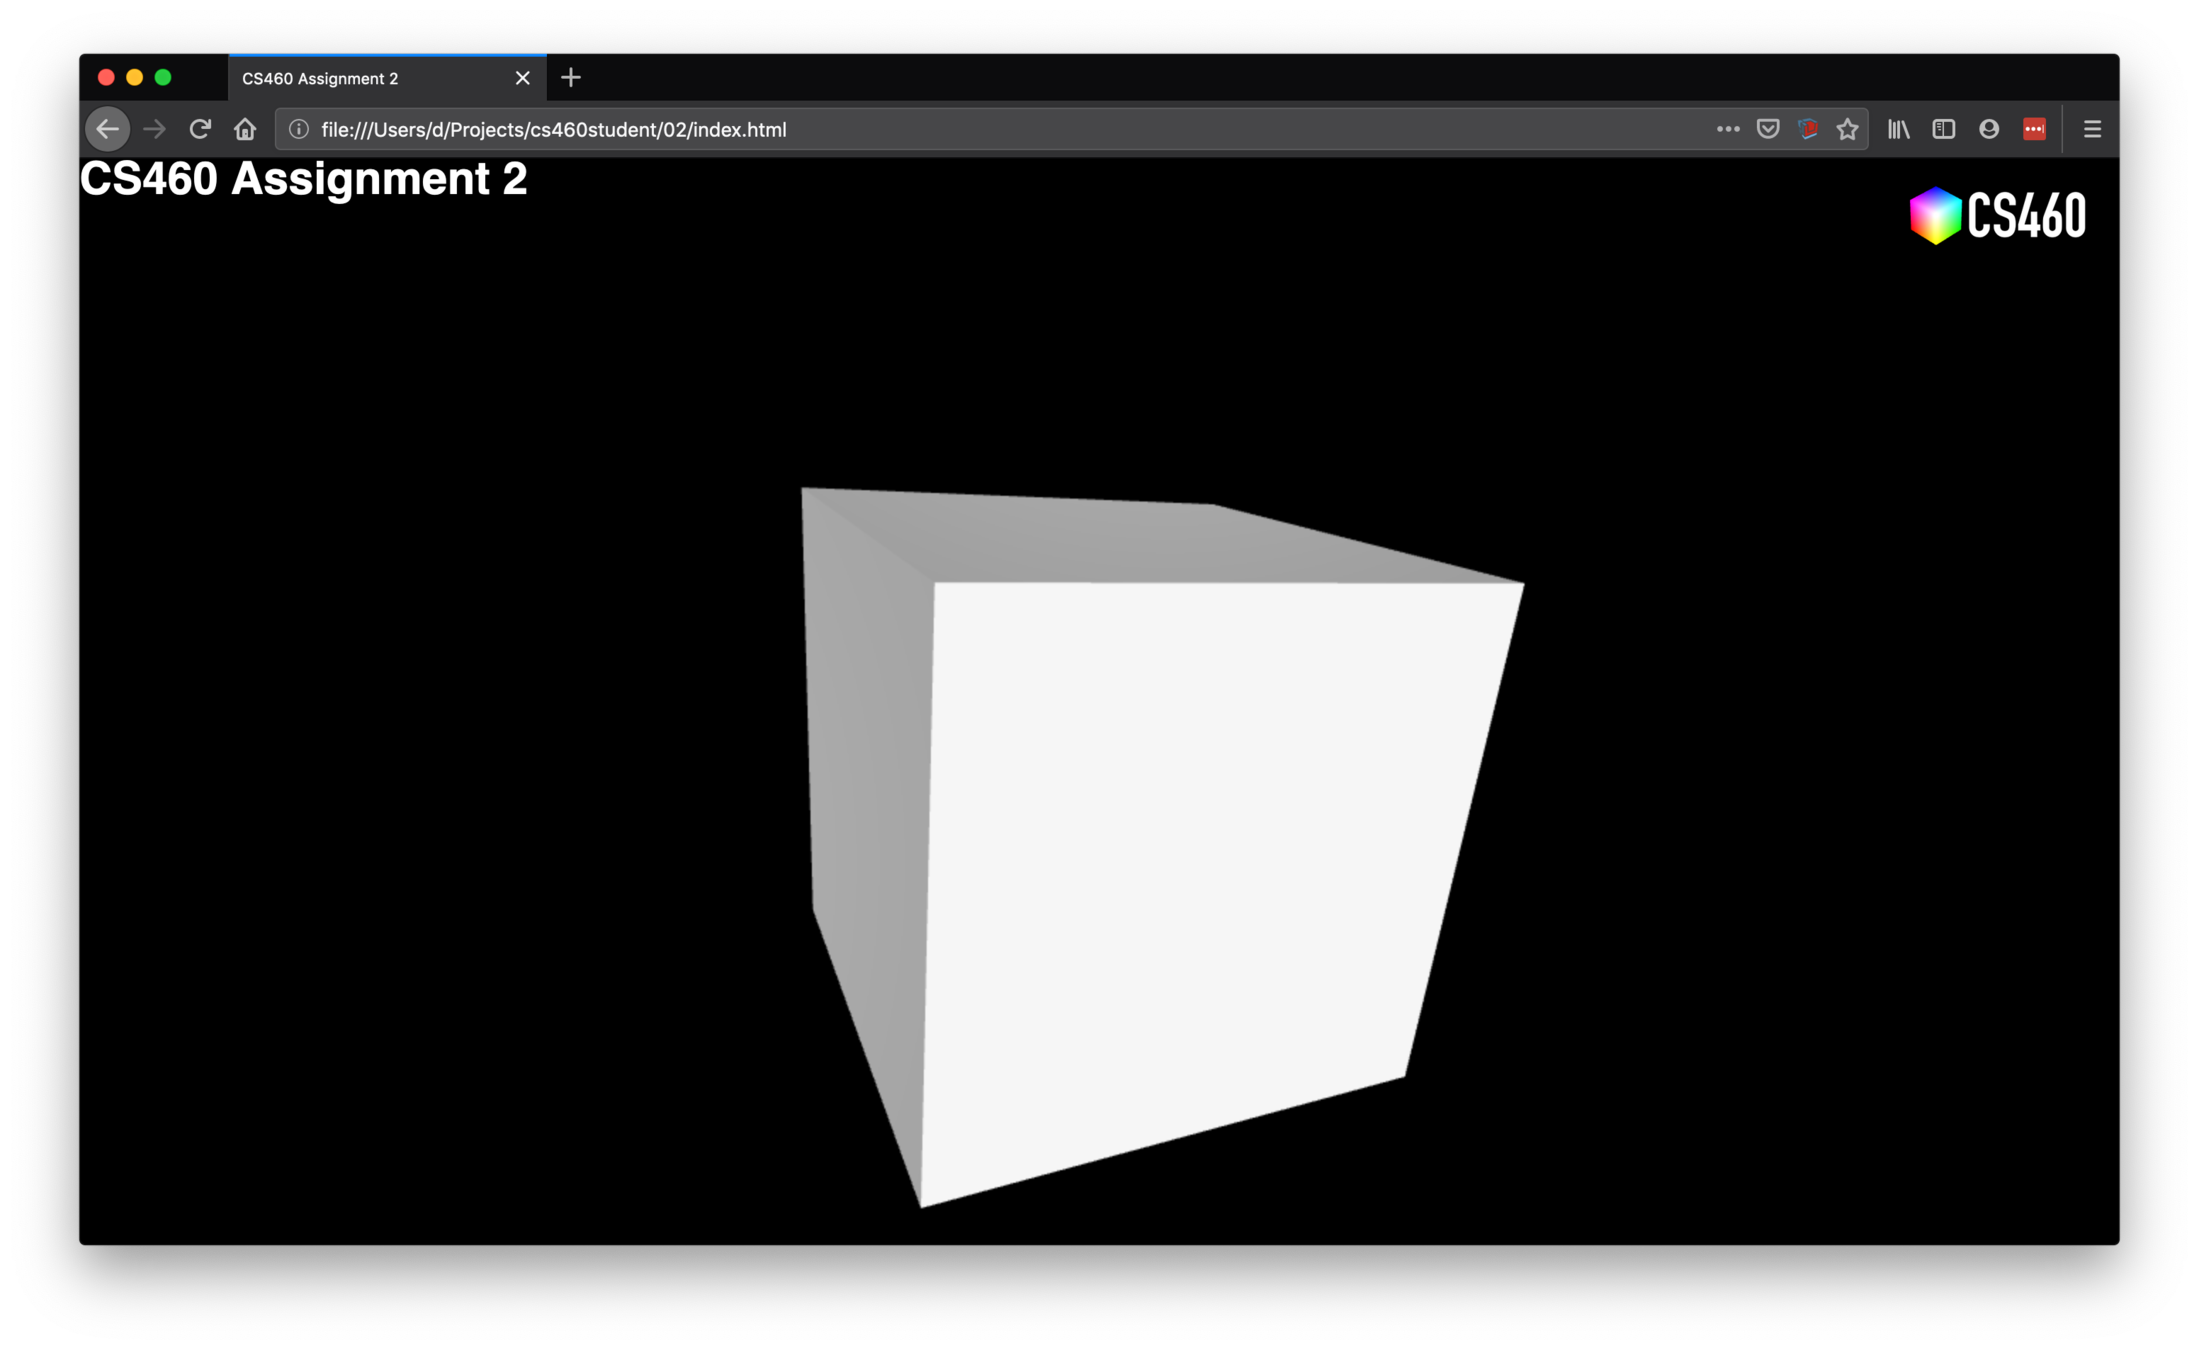Go to the browser Home page
The height and width of the screenshot is (1350, 2199).
click(x=245, y=129)
